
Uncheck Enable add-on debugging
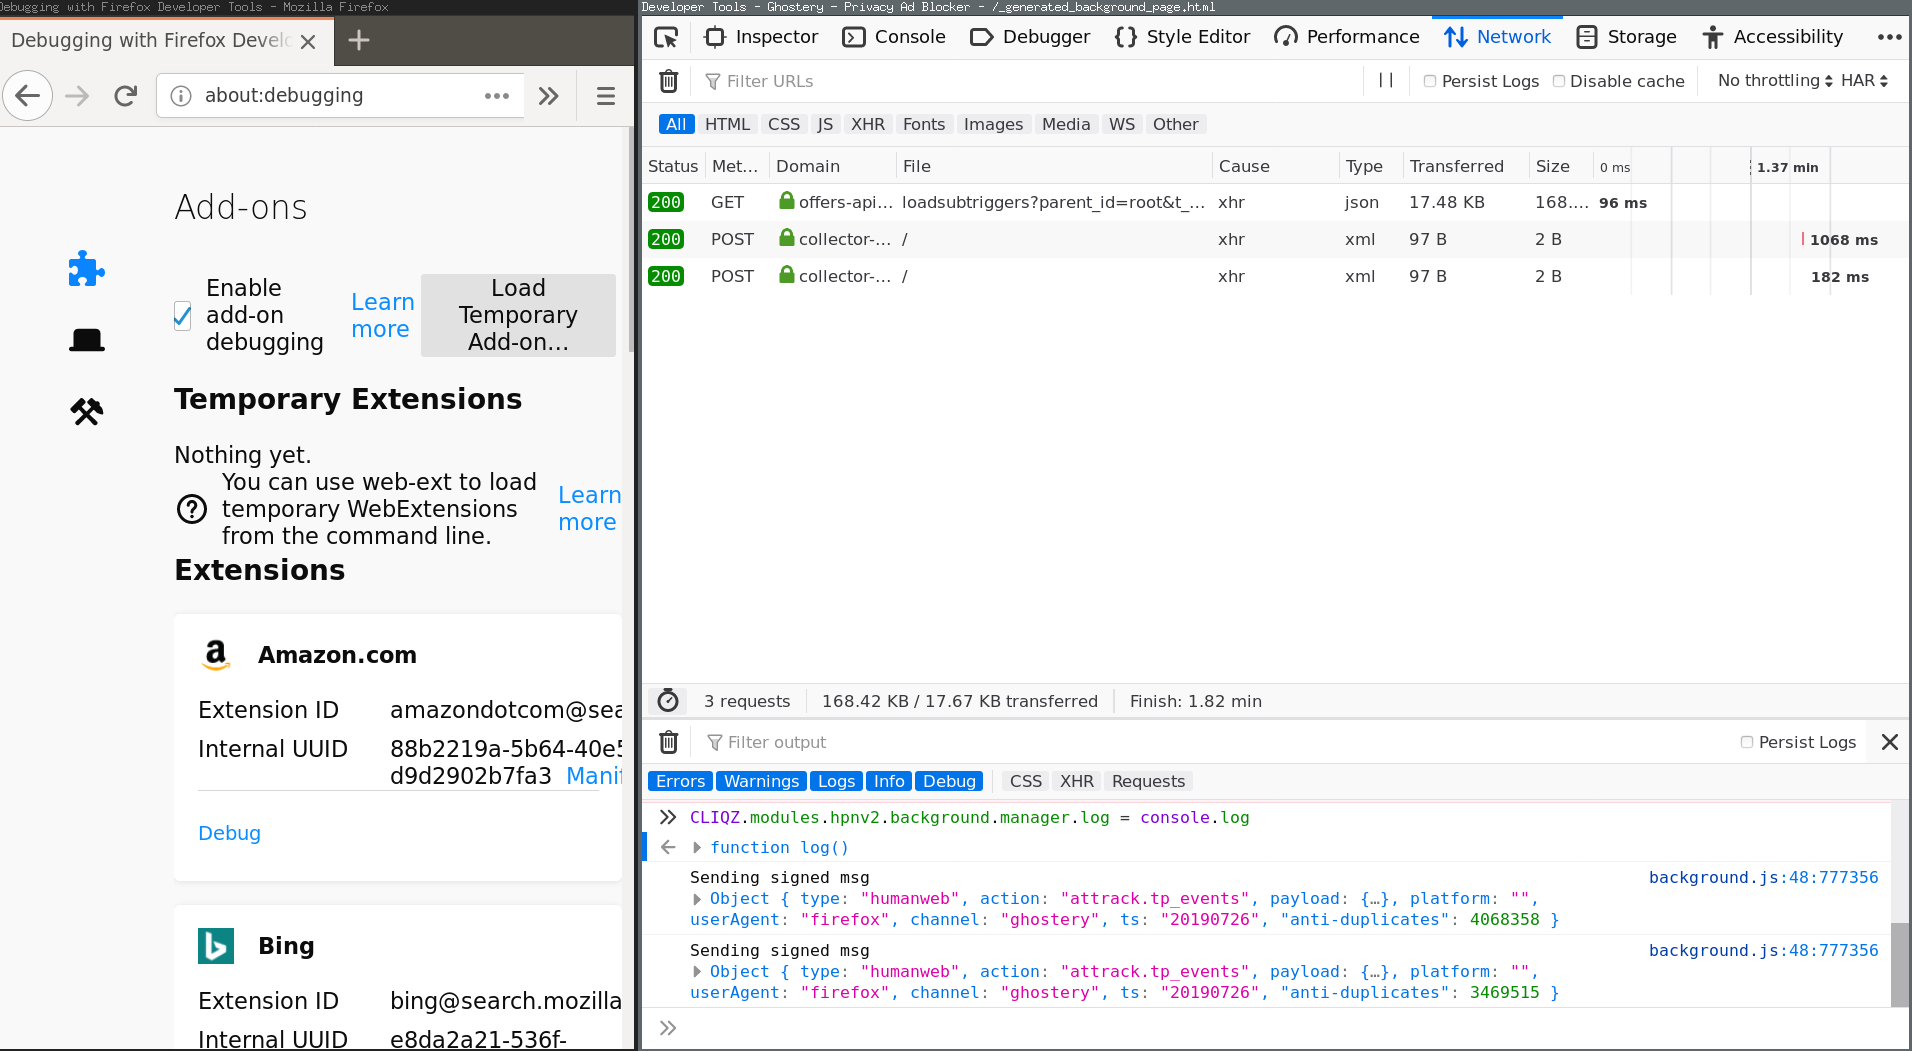(182, 315)
